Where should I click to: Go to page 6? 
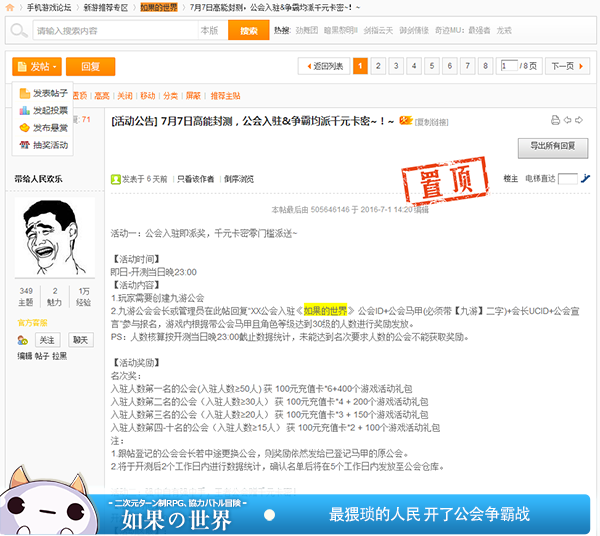coord(450,66)
